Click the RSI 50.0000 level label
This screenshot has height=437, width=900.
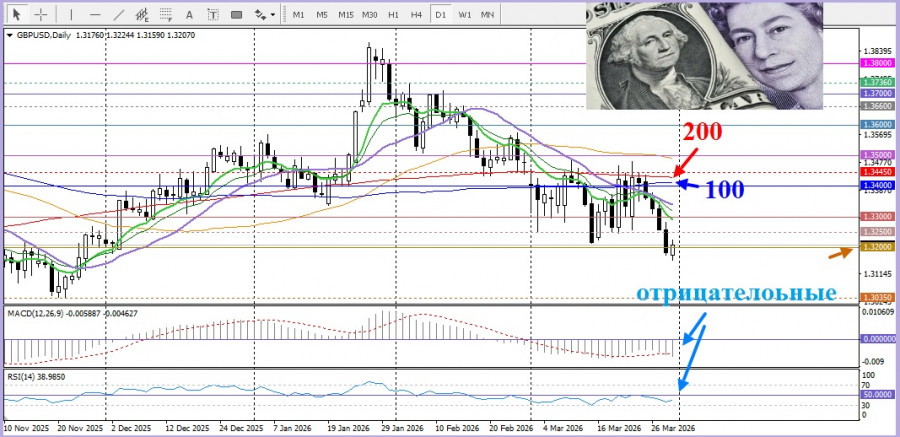[878, 395]
